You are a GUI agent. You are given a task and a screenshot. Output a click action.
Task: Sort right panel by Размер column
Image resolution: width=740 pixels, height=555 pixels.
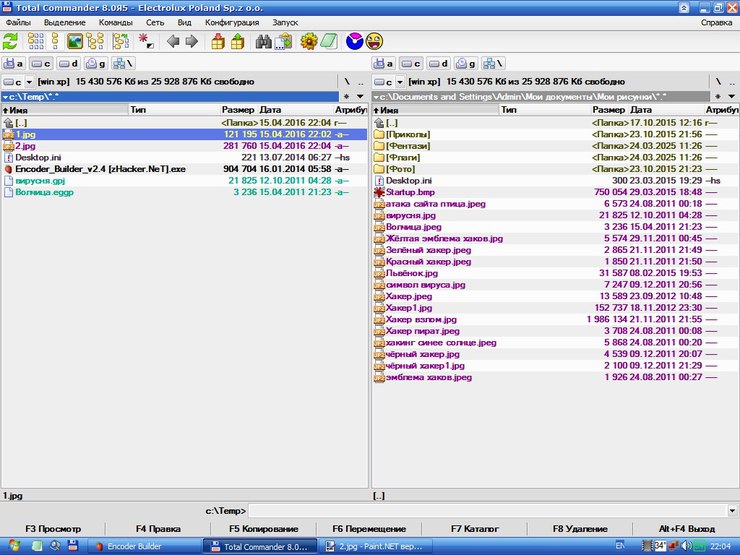(608, 110)
